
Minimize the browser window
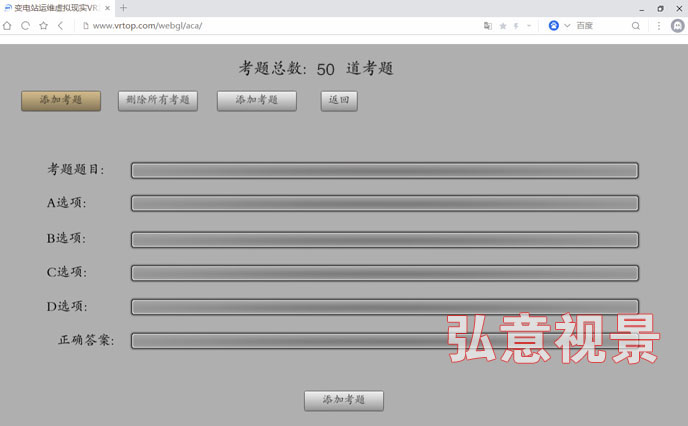pos(642,9)
